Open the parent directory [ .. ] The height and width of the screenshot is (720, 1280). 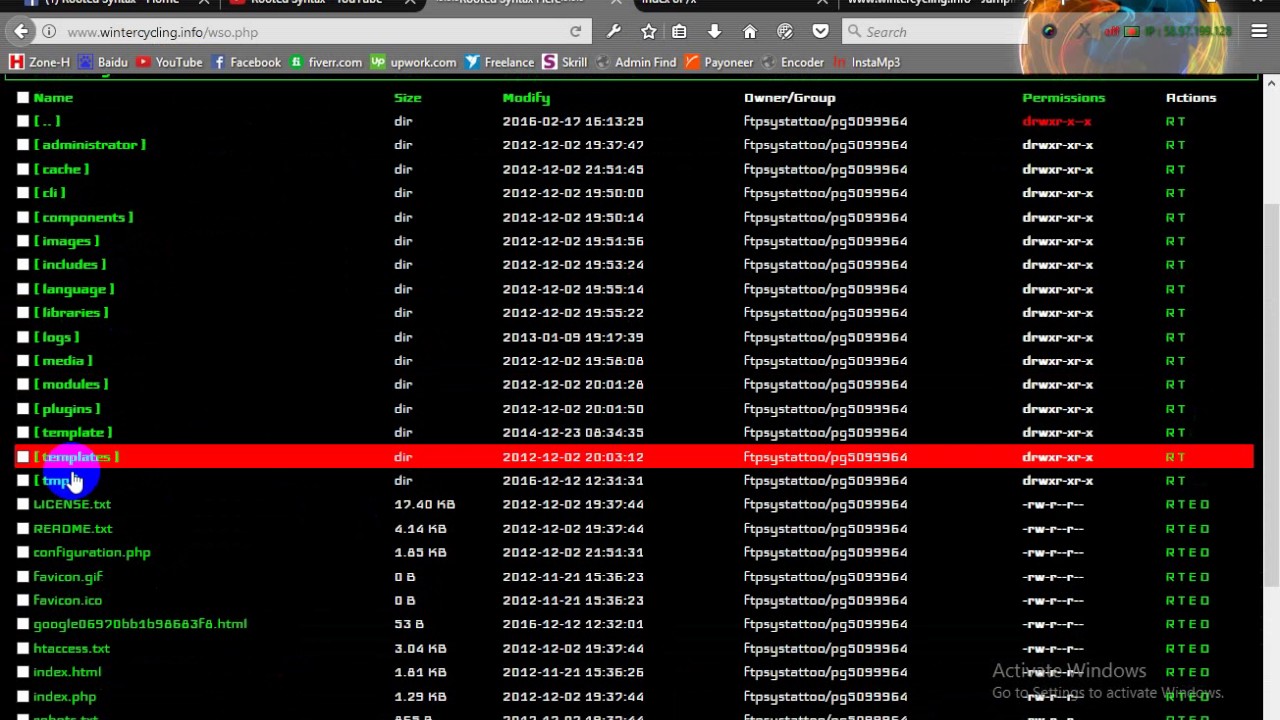tap(47, 121)
